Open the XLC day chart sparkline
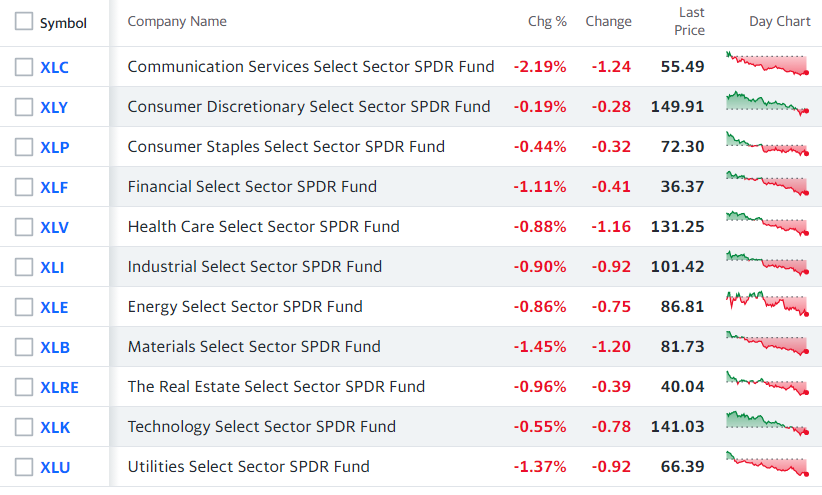Screen dimensions: 822x495 pyautogui.click(x=767, y=64)
